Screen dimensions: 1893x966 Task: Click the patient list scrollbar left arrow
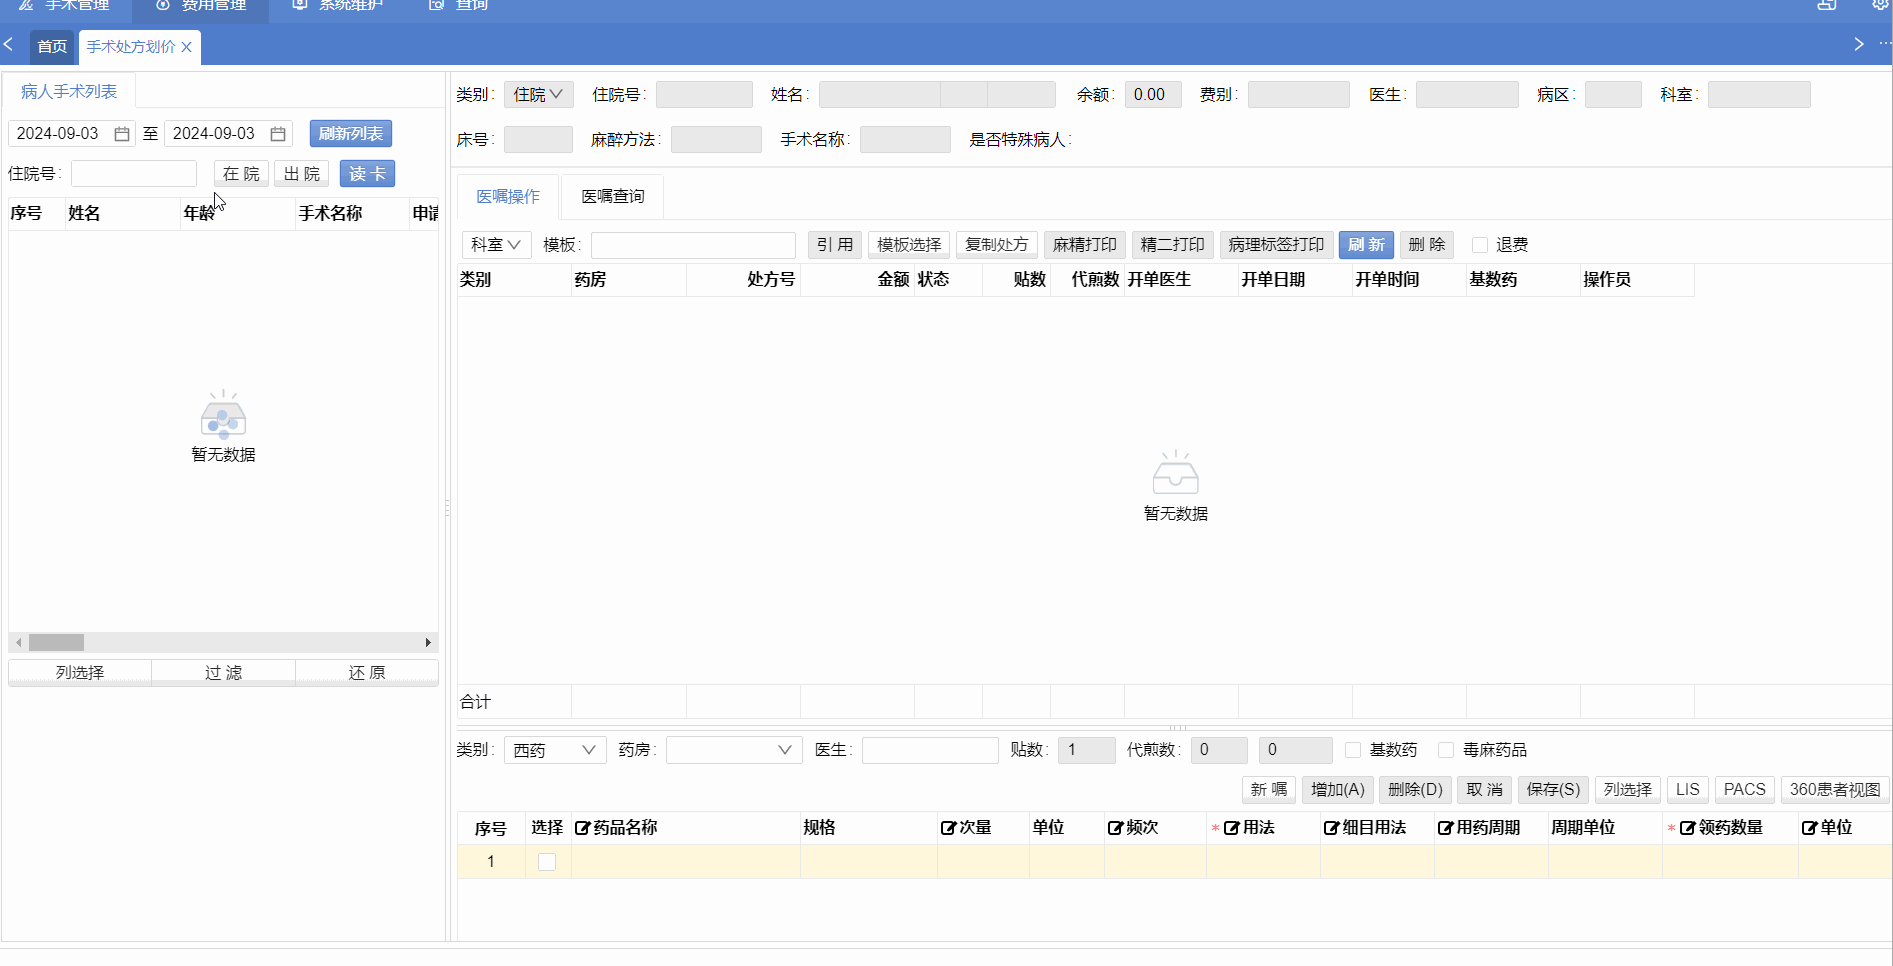click(19, 642)
